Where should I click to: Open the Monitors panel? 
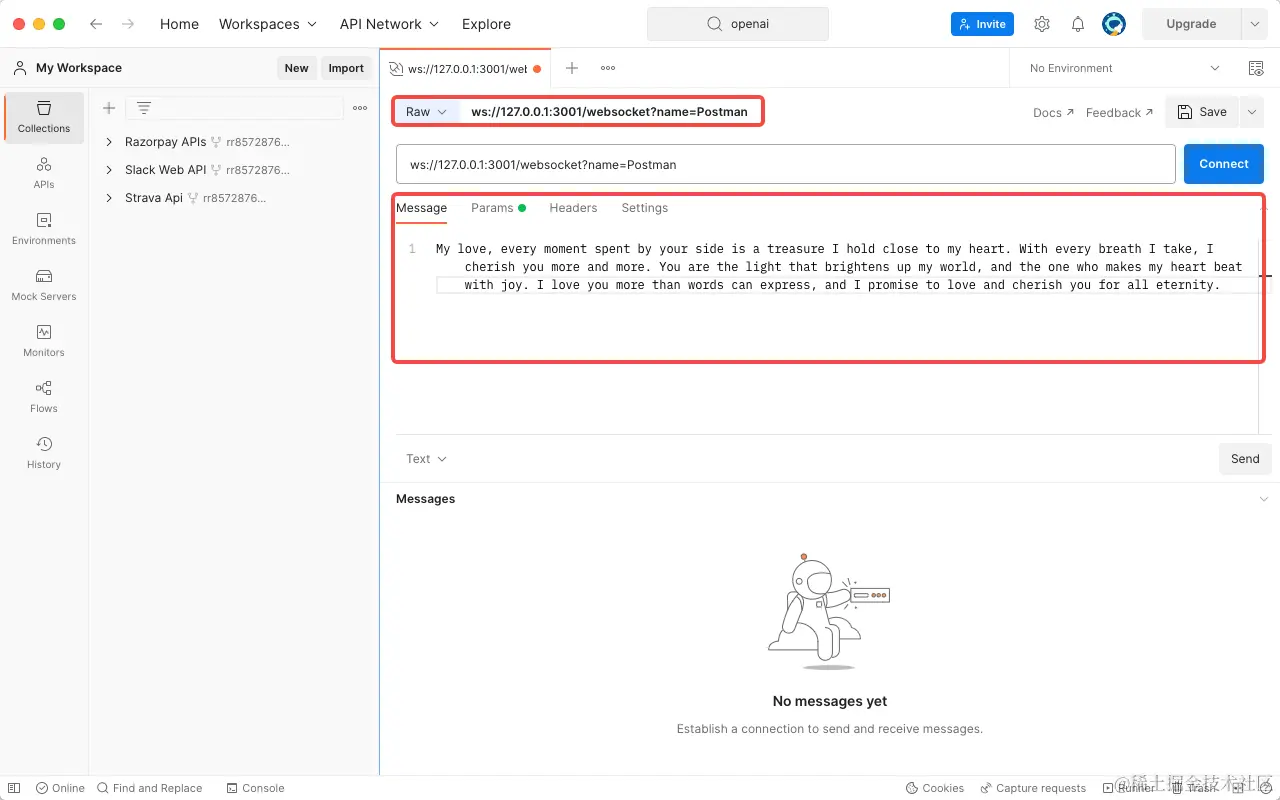43,340
